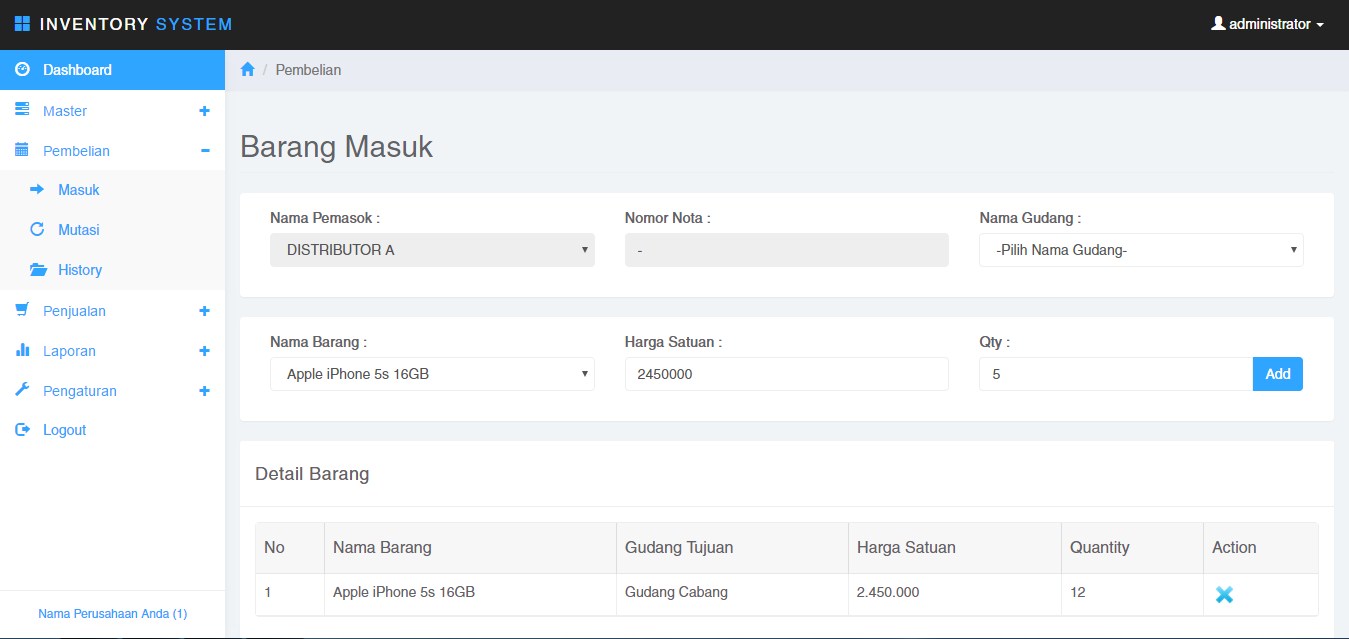
Task: Click the shopping cart icon for Penjualan
Action: coord(22,310)
